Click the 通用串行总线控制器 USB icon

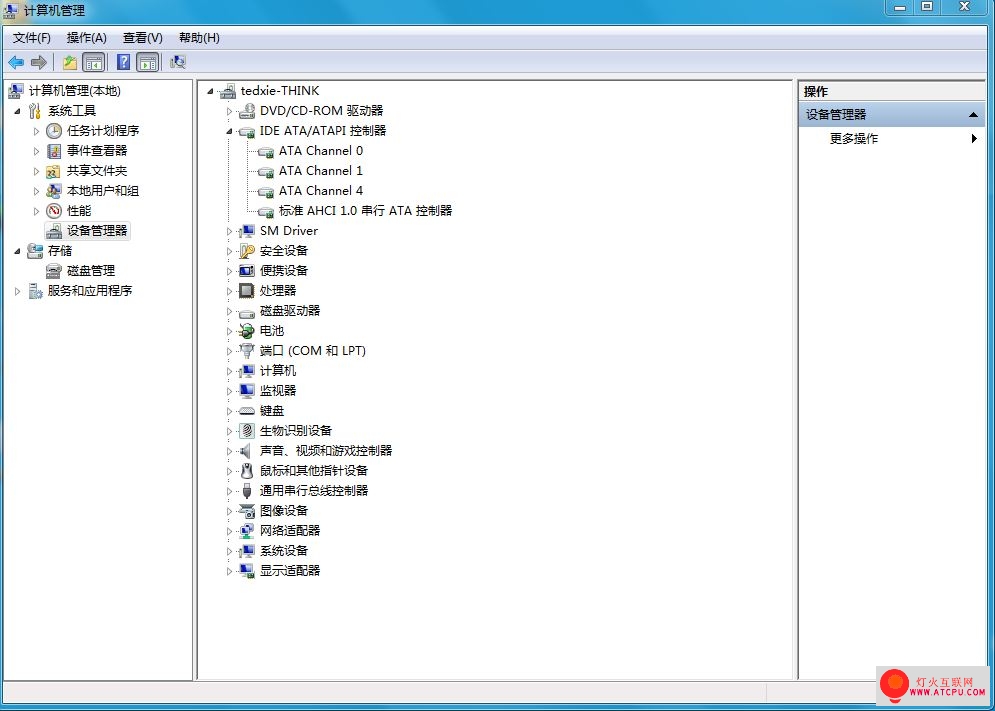[x=247, y=491]
